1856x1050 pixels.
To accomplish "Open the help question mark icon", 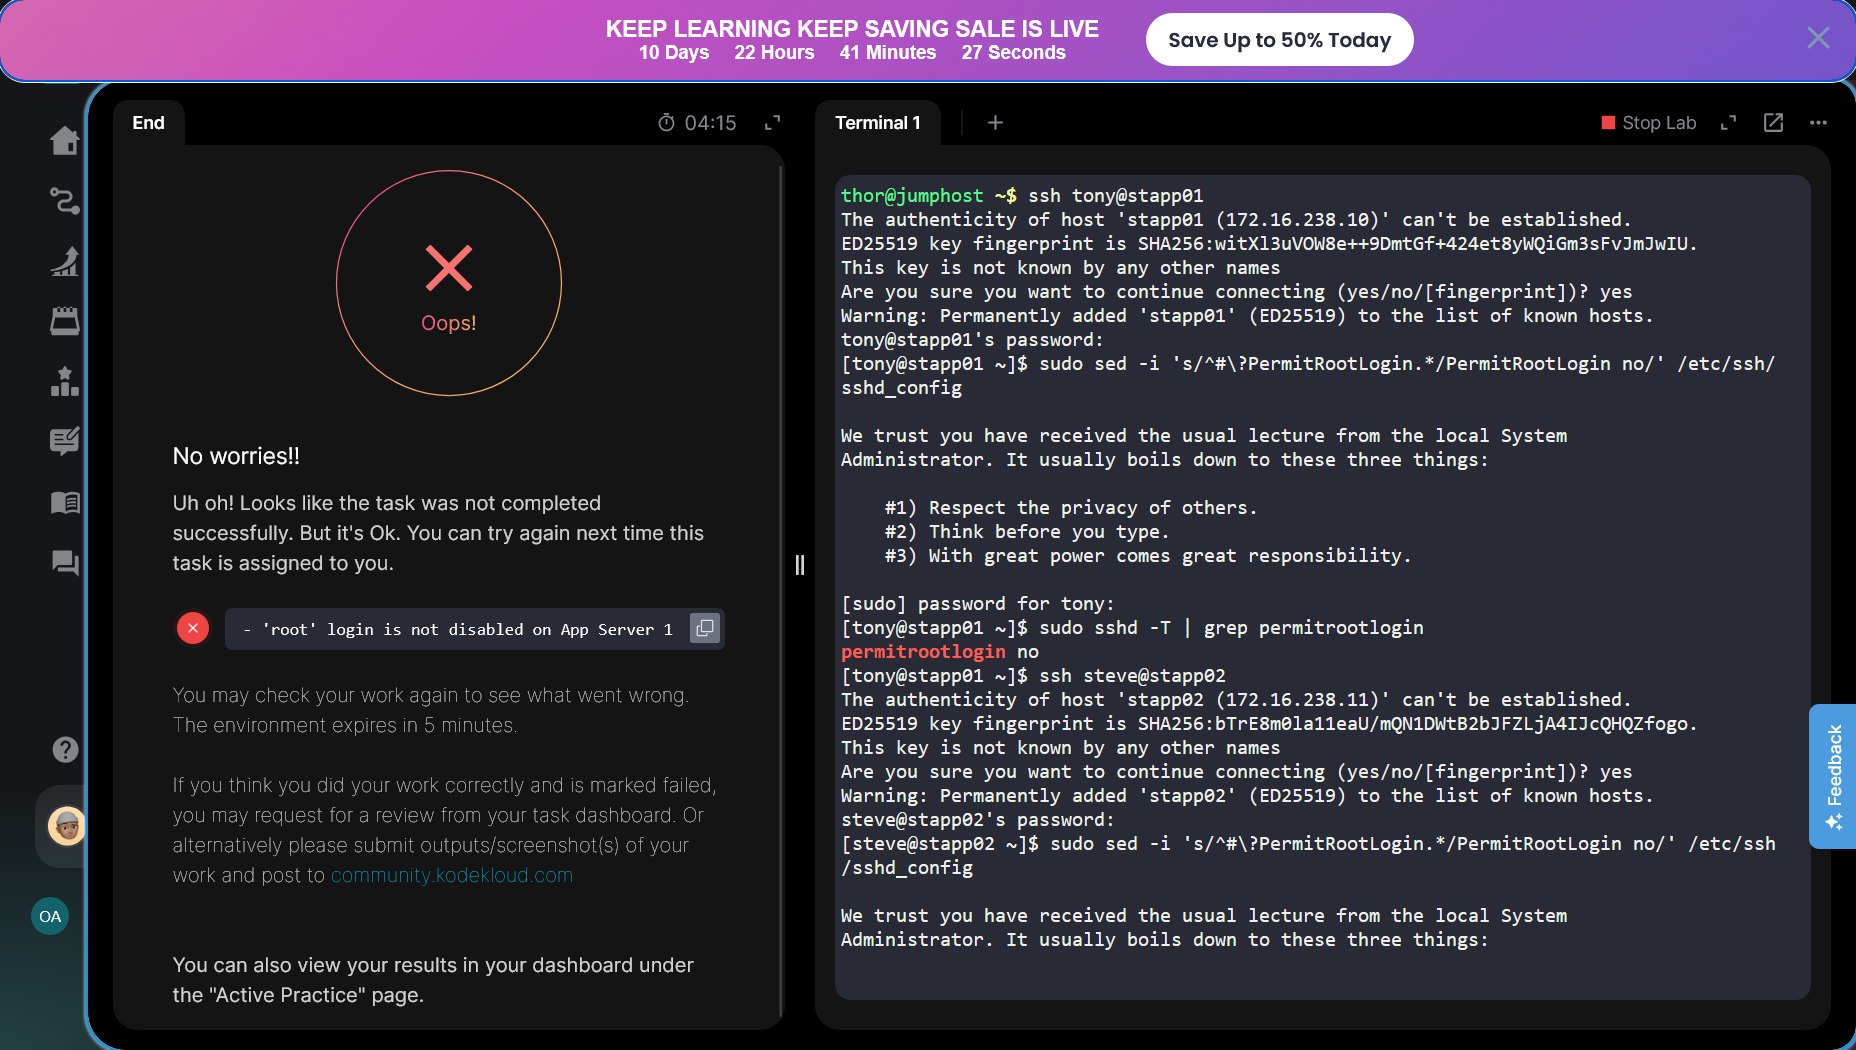I will pos(65,749).
